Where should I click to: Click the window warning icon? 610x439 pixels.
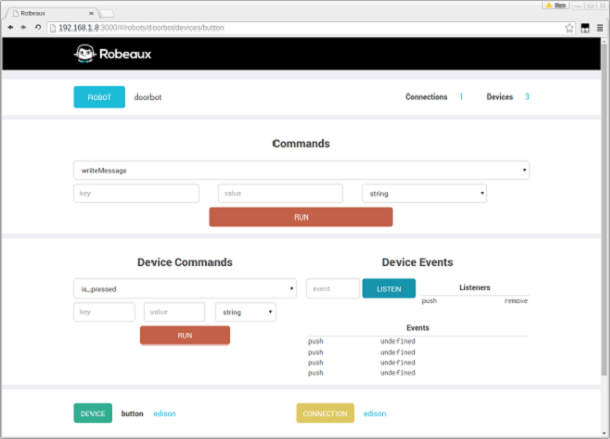548,5
